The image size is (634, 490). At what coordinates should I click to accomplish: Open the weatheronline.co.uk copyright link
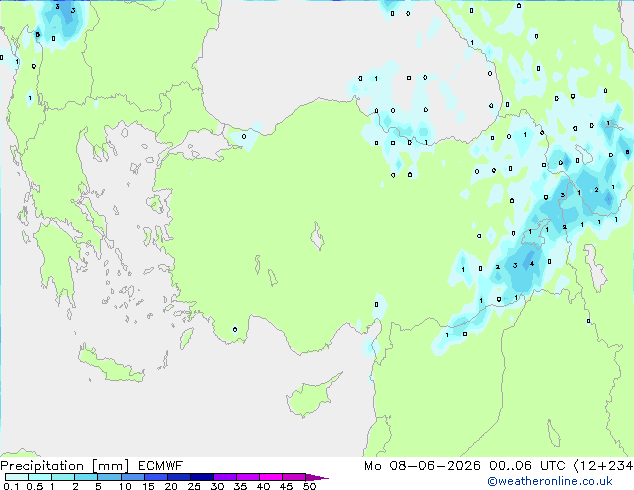pos(550,481)
